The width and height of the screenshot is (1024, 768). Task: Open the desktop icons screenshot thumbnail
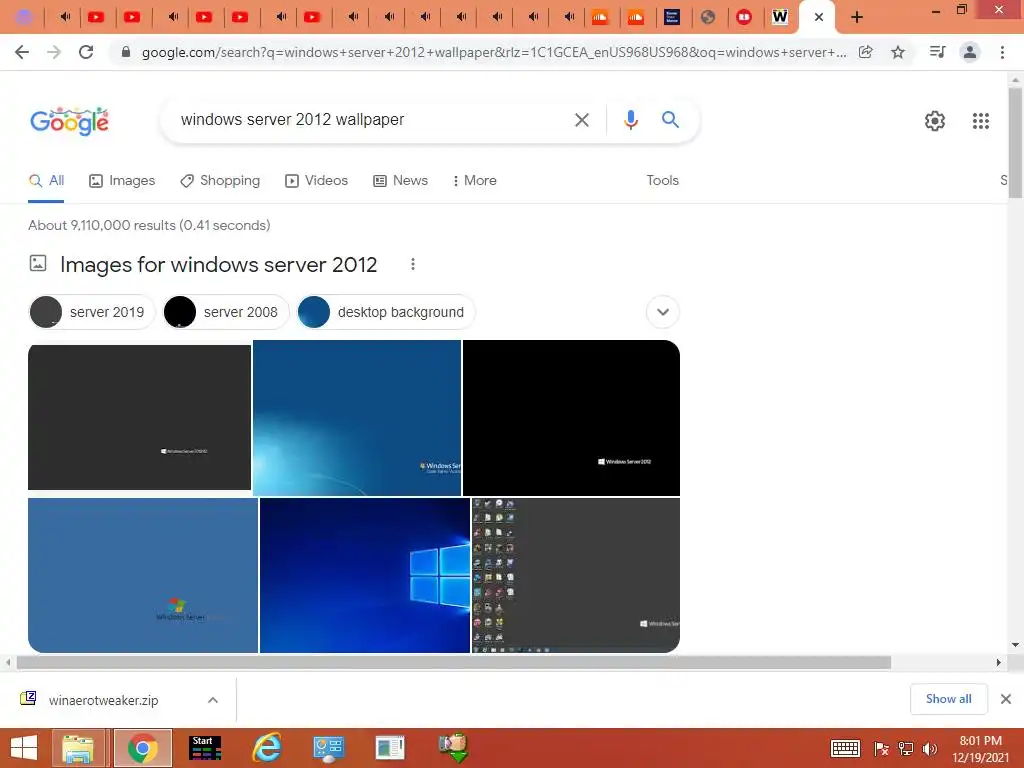tap(575, 575)
